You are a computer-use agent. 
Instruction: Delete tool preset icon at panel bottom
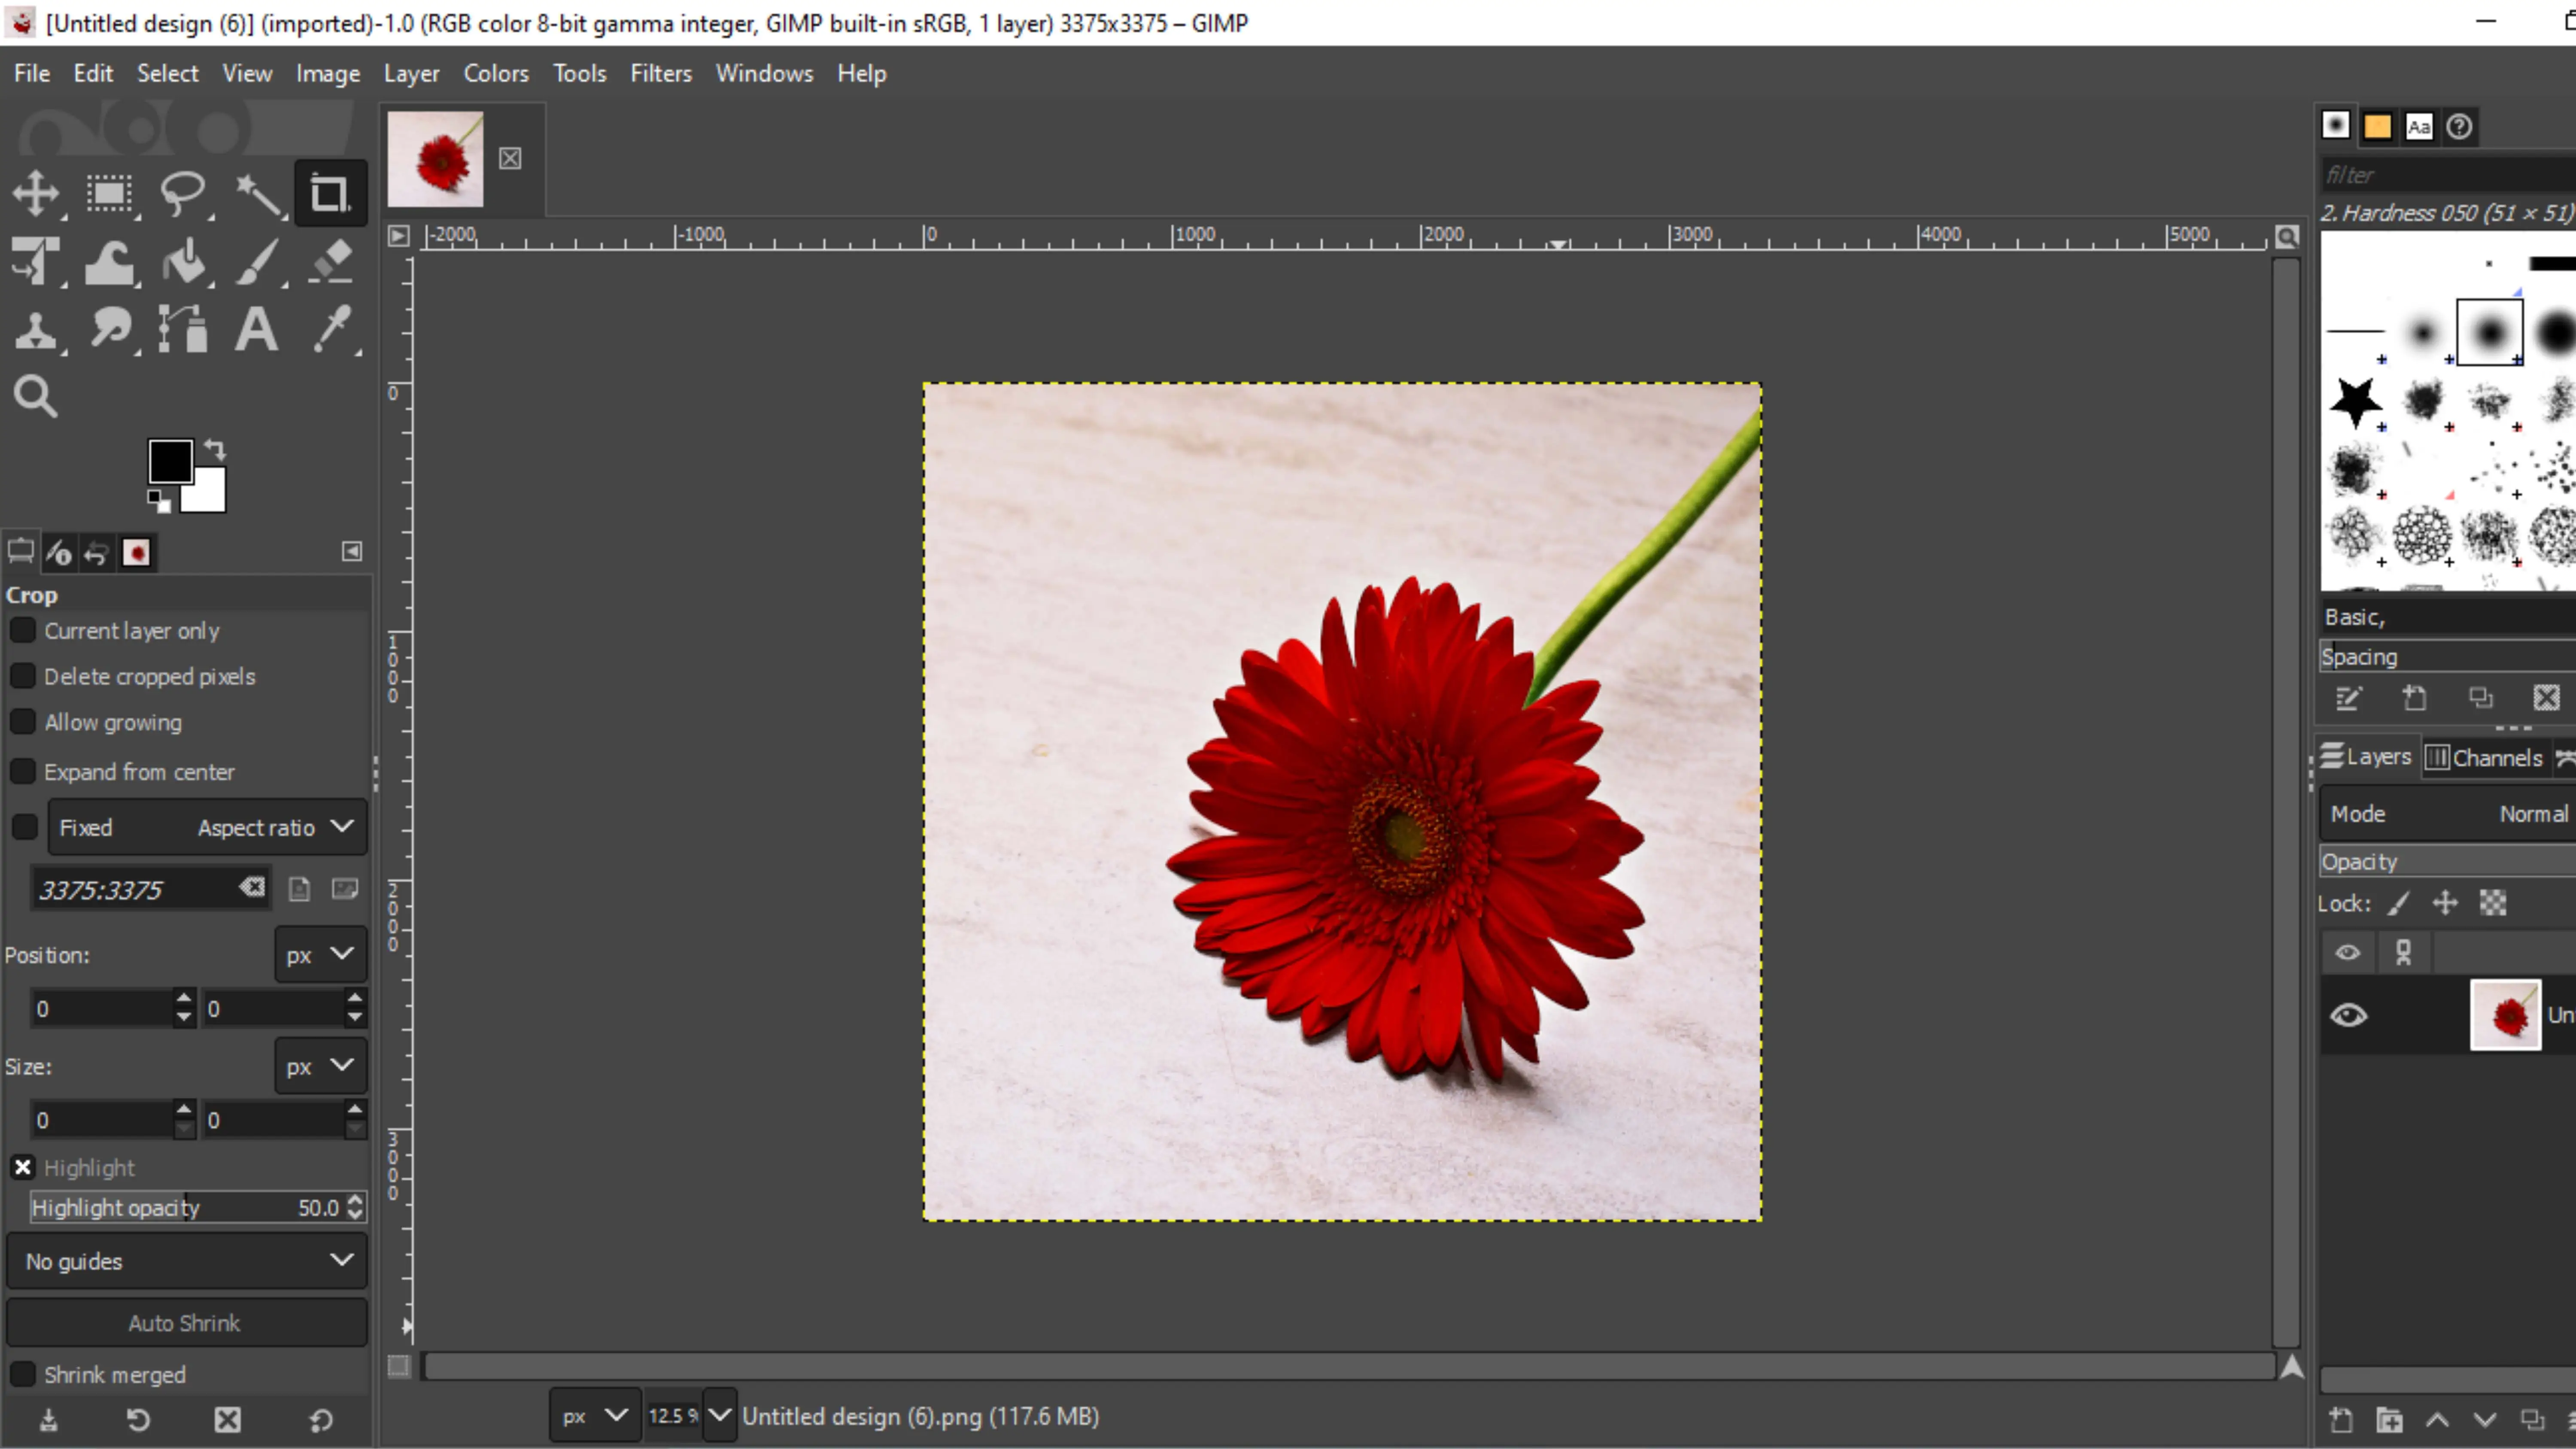[x=228, y=1419]
